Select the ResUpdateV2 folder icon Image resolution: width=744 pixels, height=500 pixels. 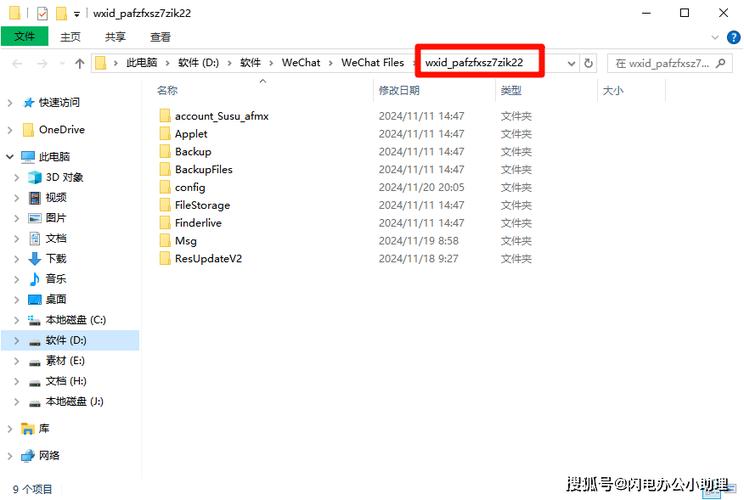pyautogui.click(x=165, y=258)
